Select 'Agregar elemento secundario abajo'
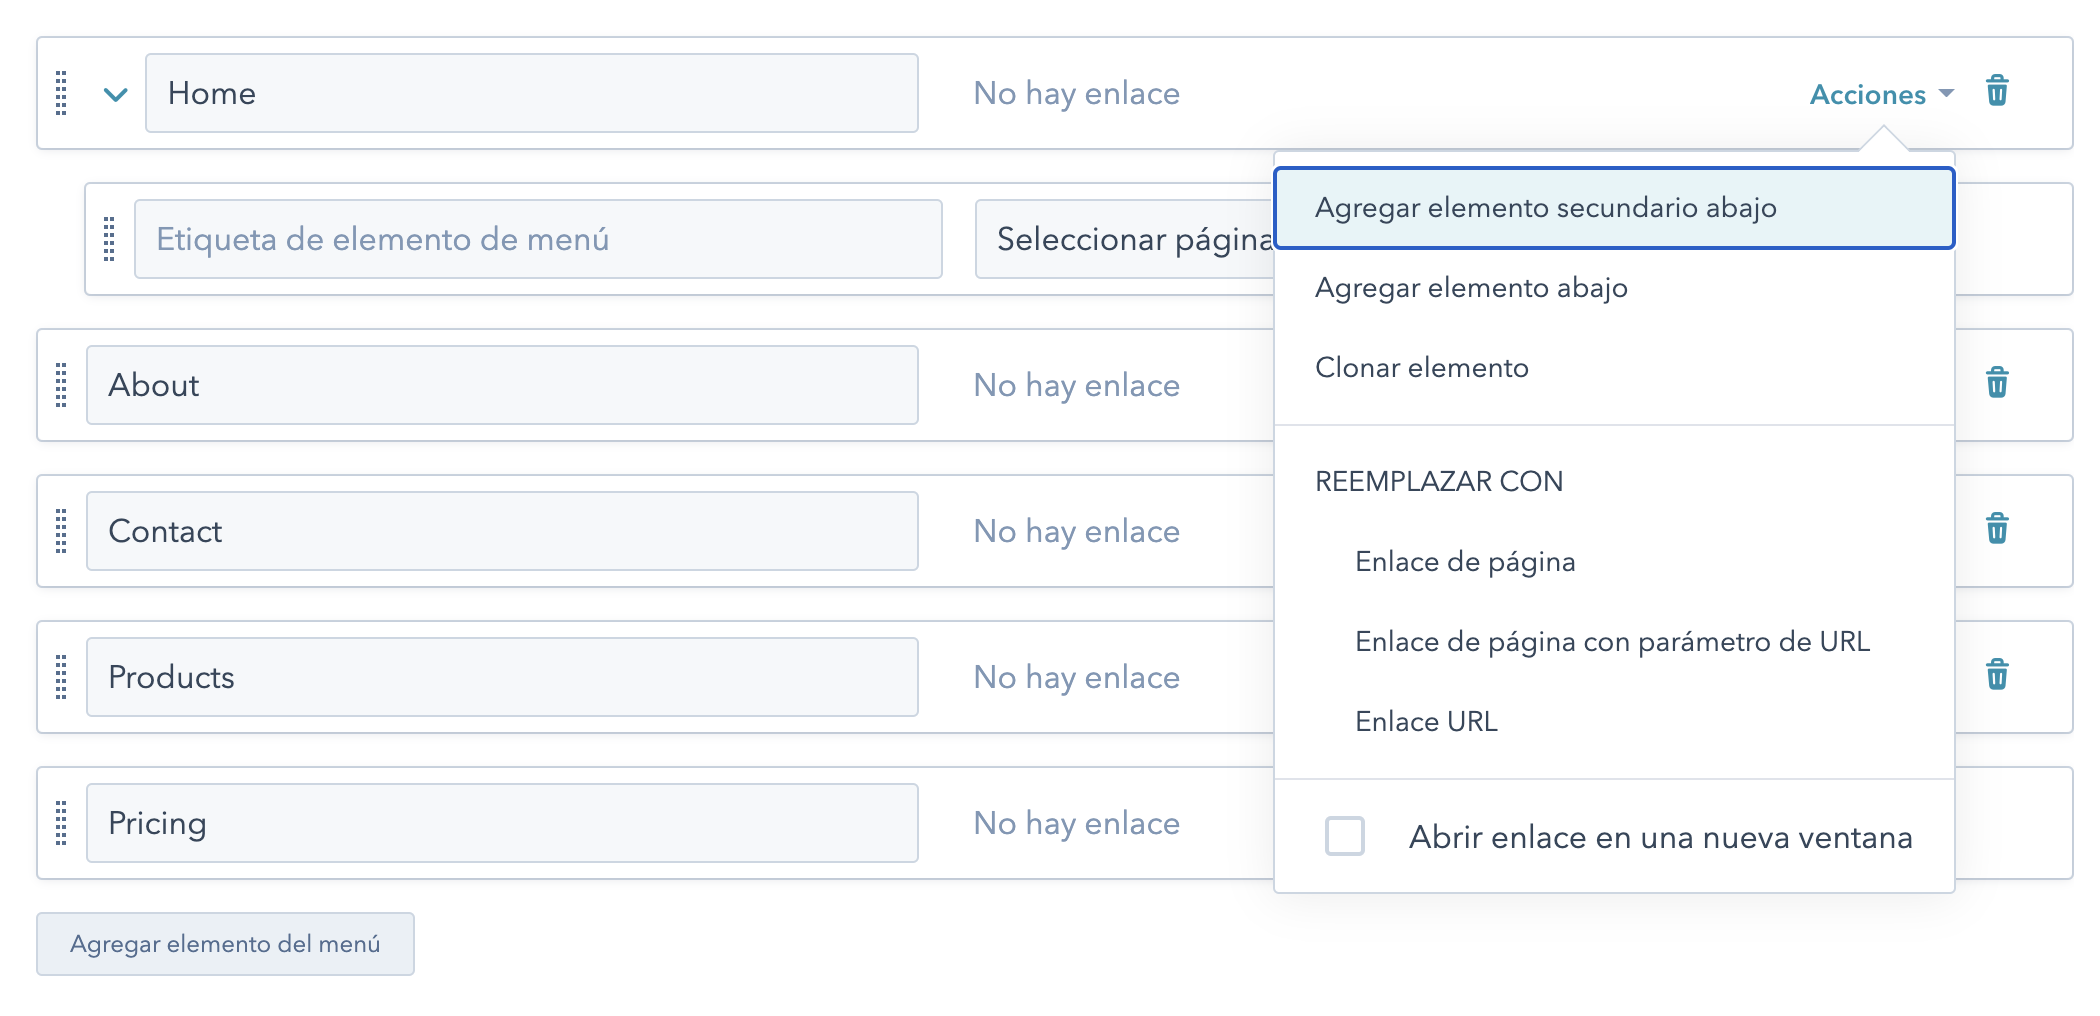Screen dimensions: 2100x1016 (1547, 208)
